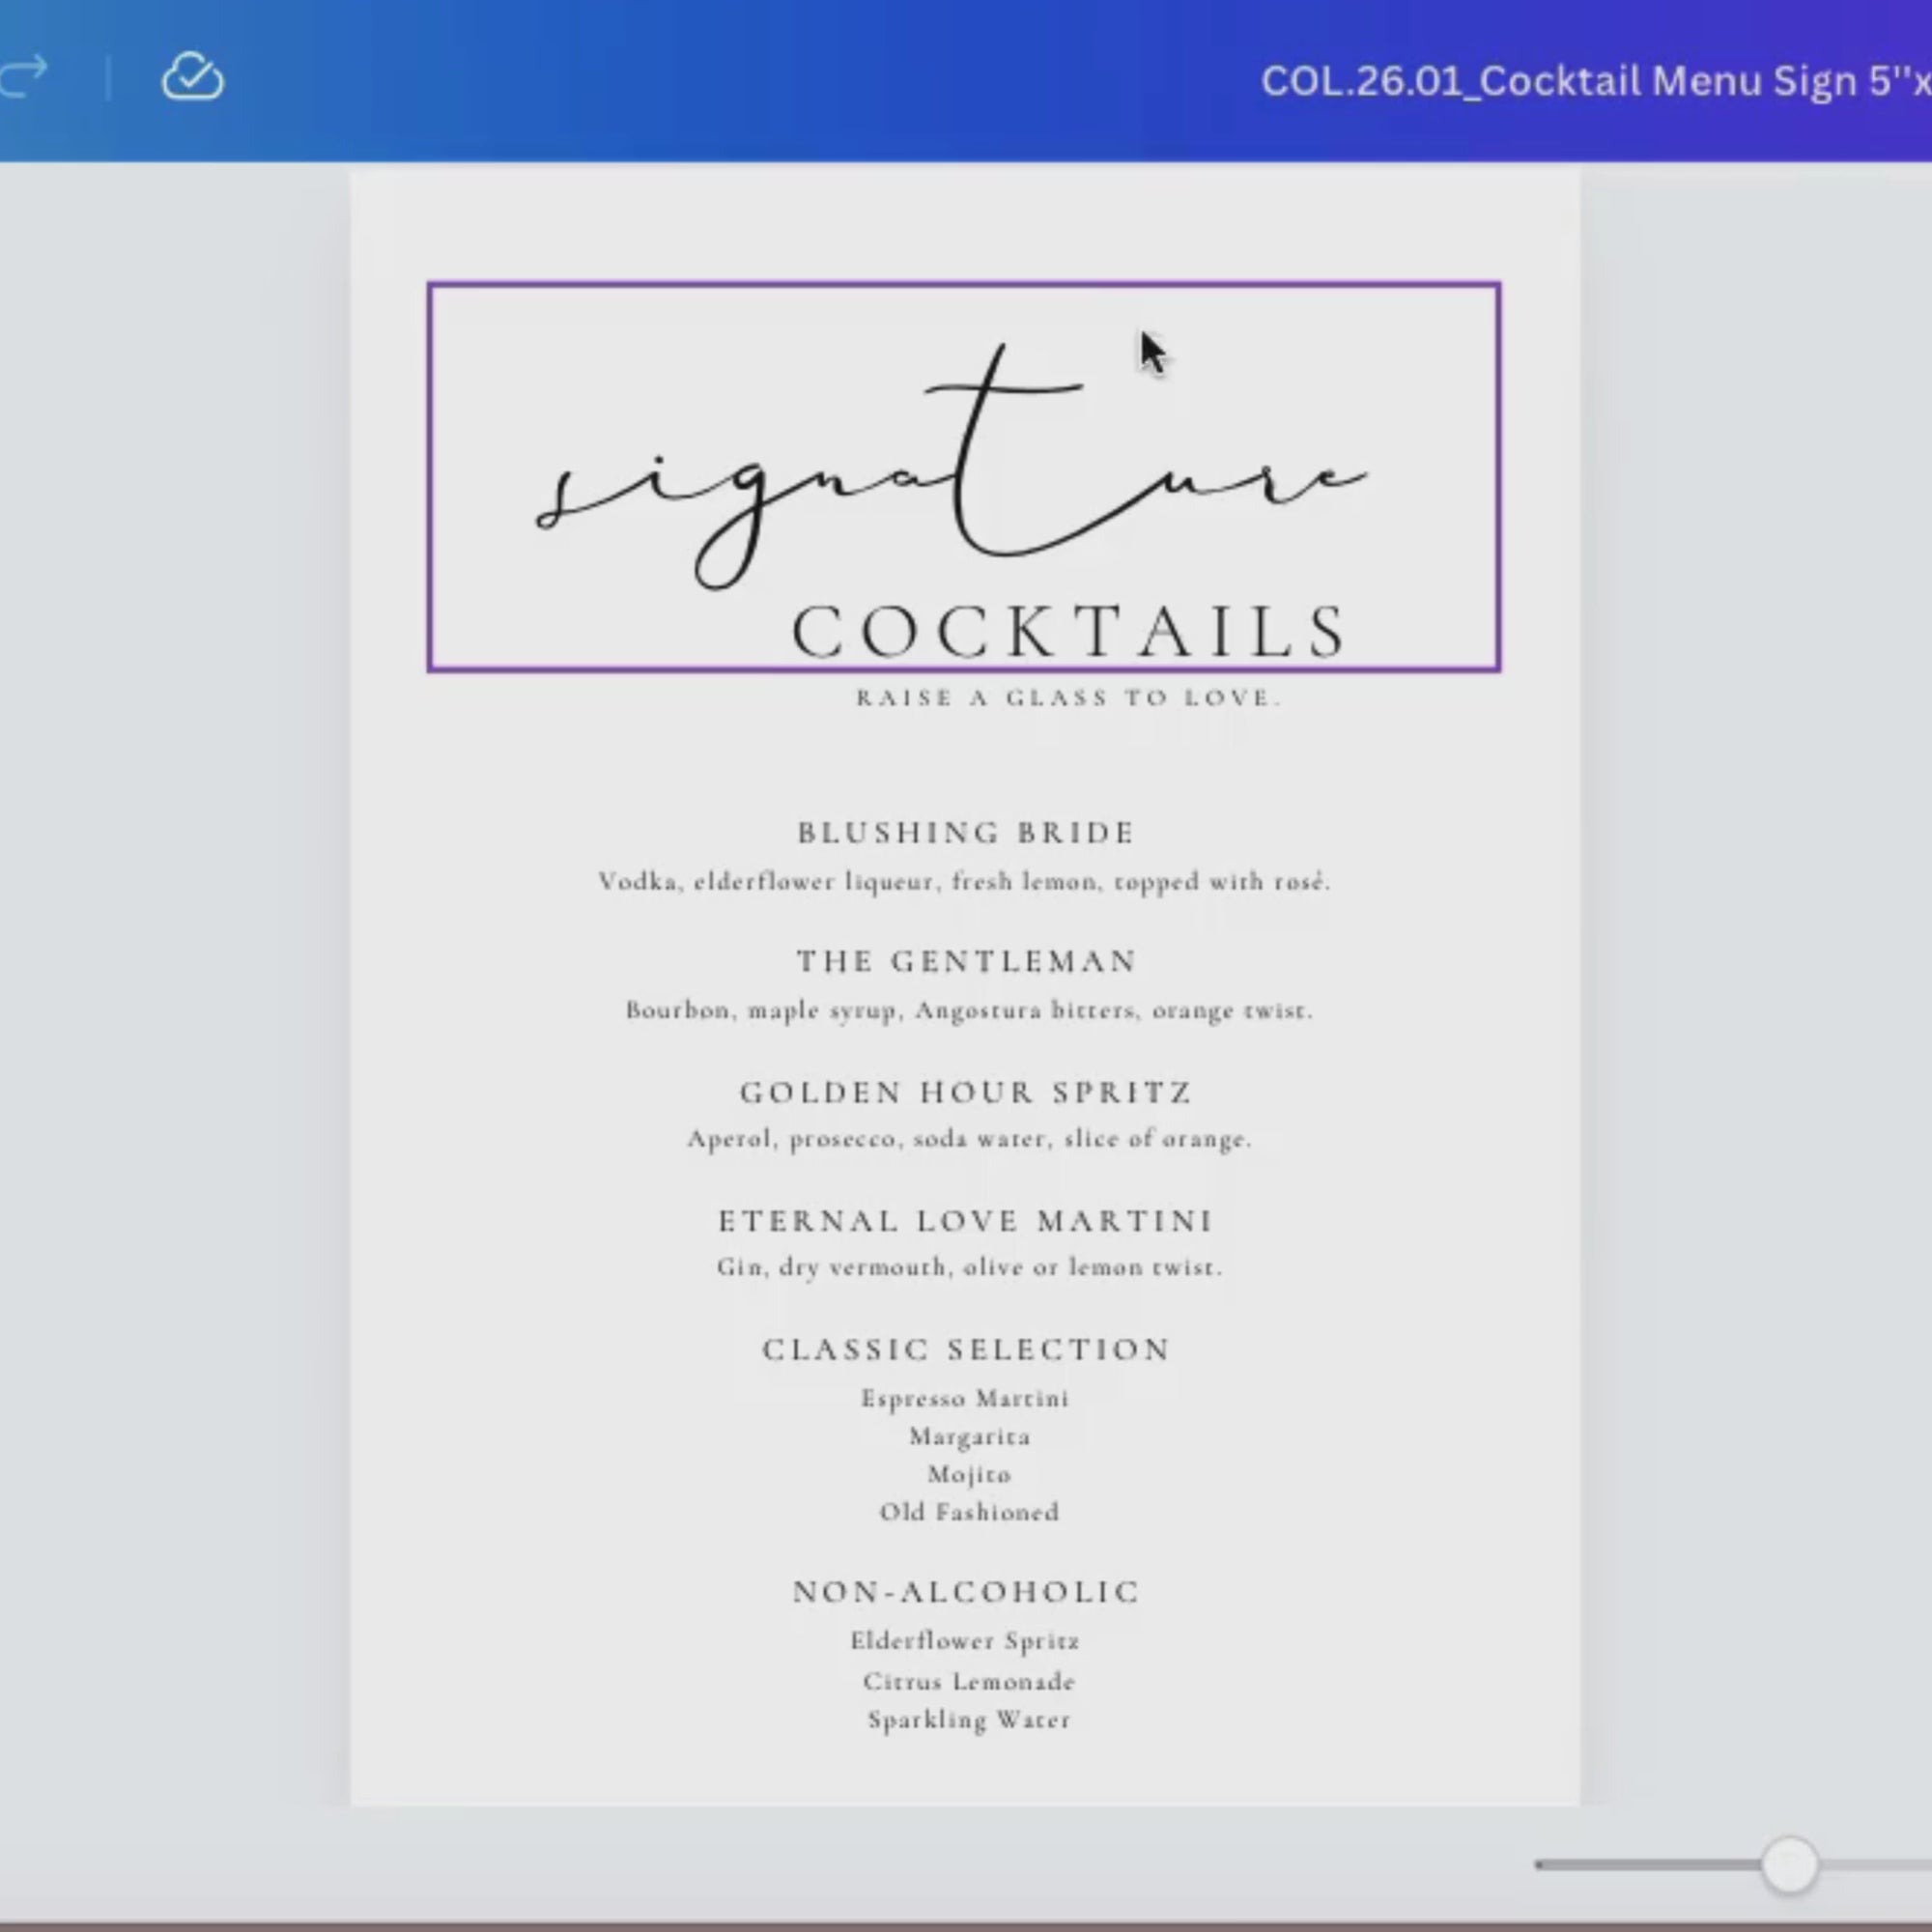
Task: Select the Aperol, prosecco description line
Action: point(969,1139)
